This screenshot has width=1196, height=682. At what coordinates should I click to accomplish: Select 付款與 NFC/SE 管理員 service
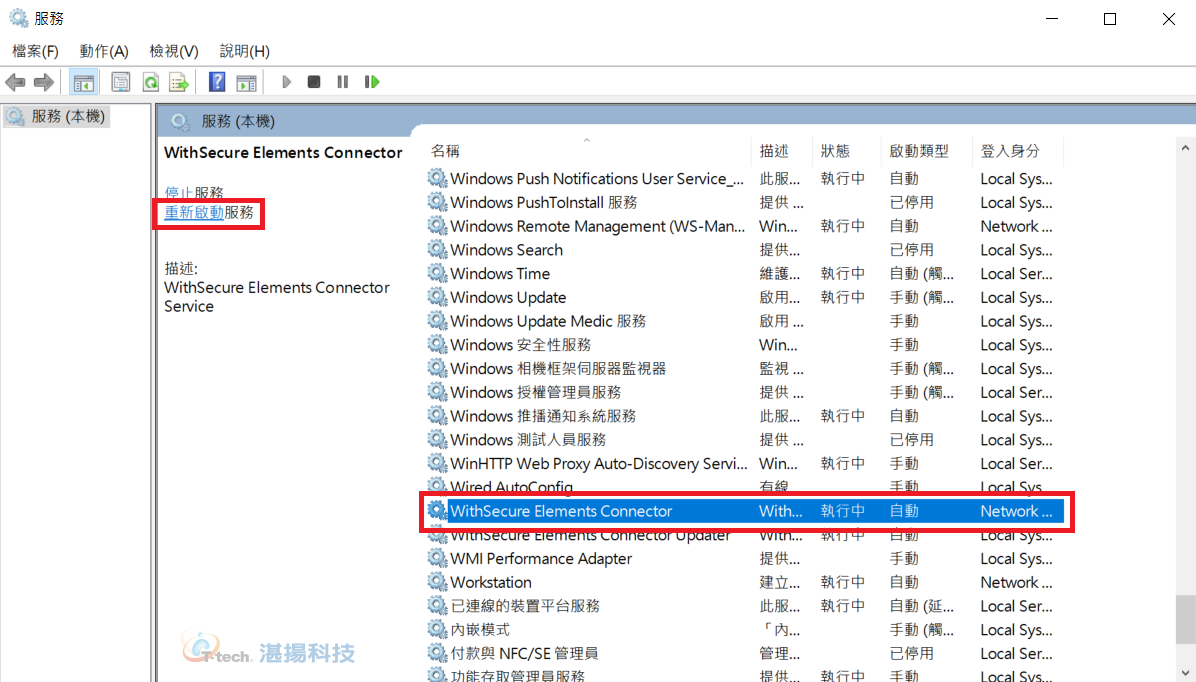click(744, 653)
